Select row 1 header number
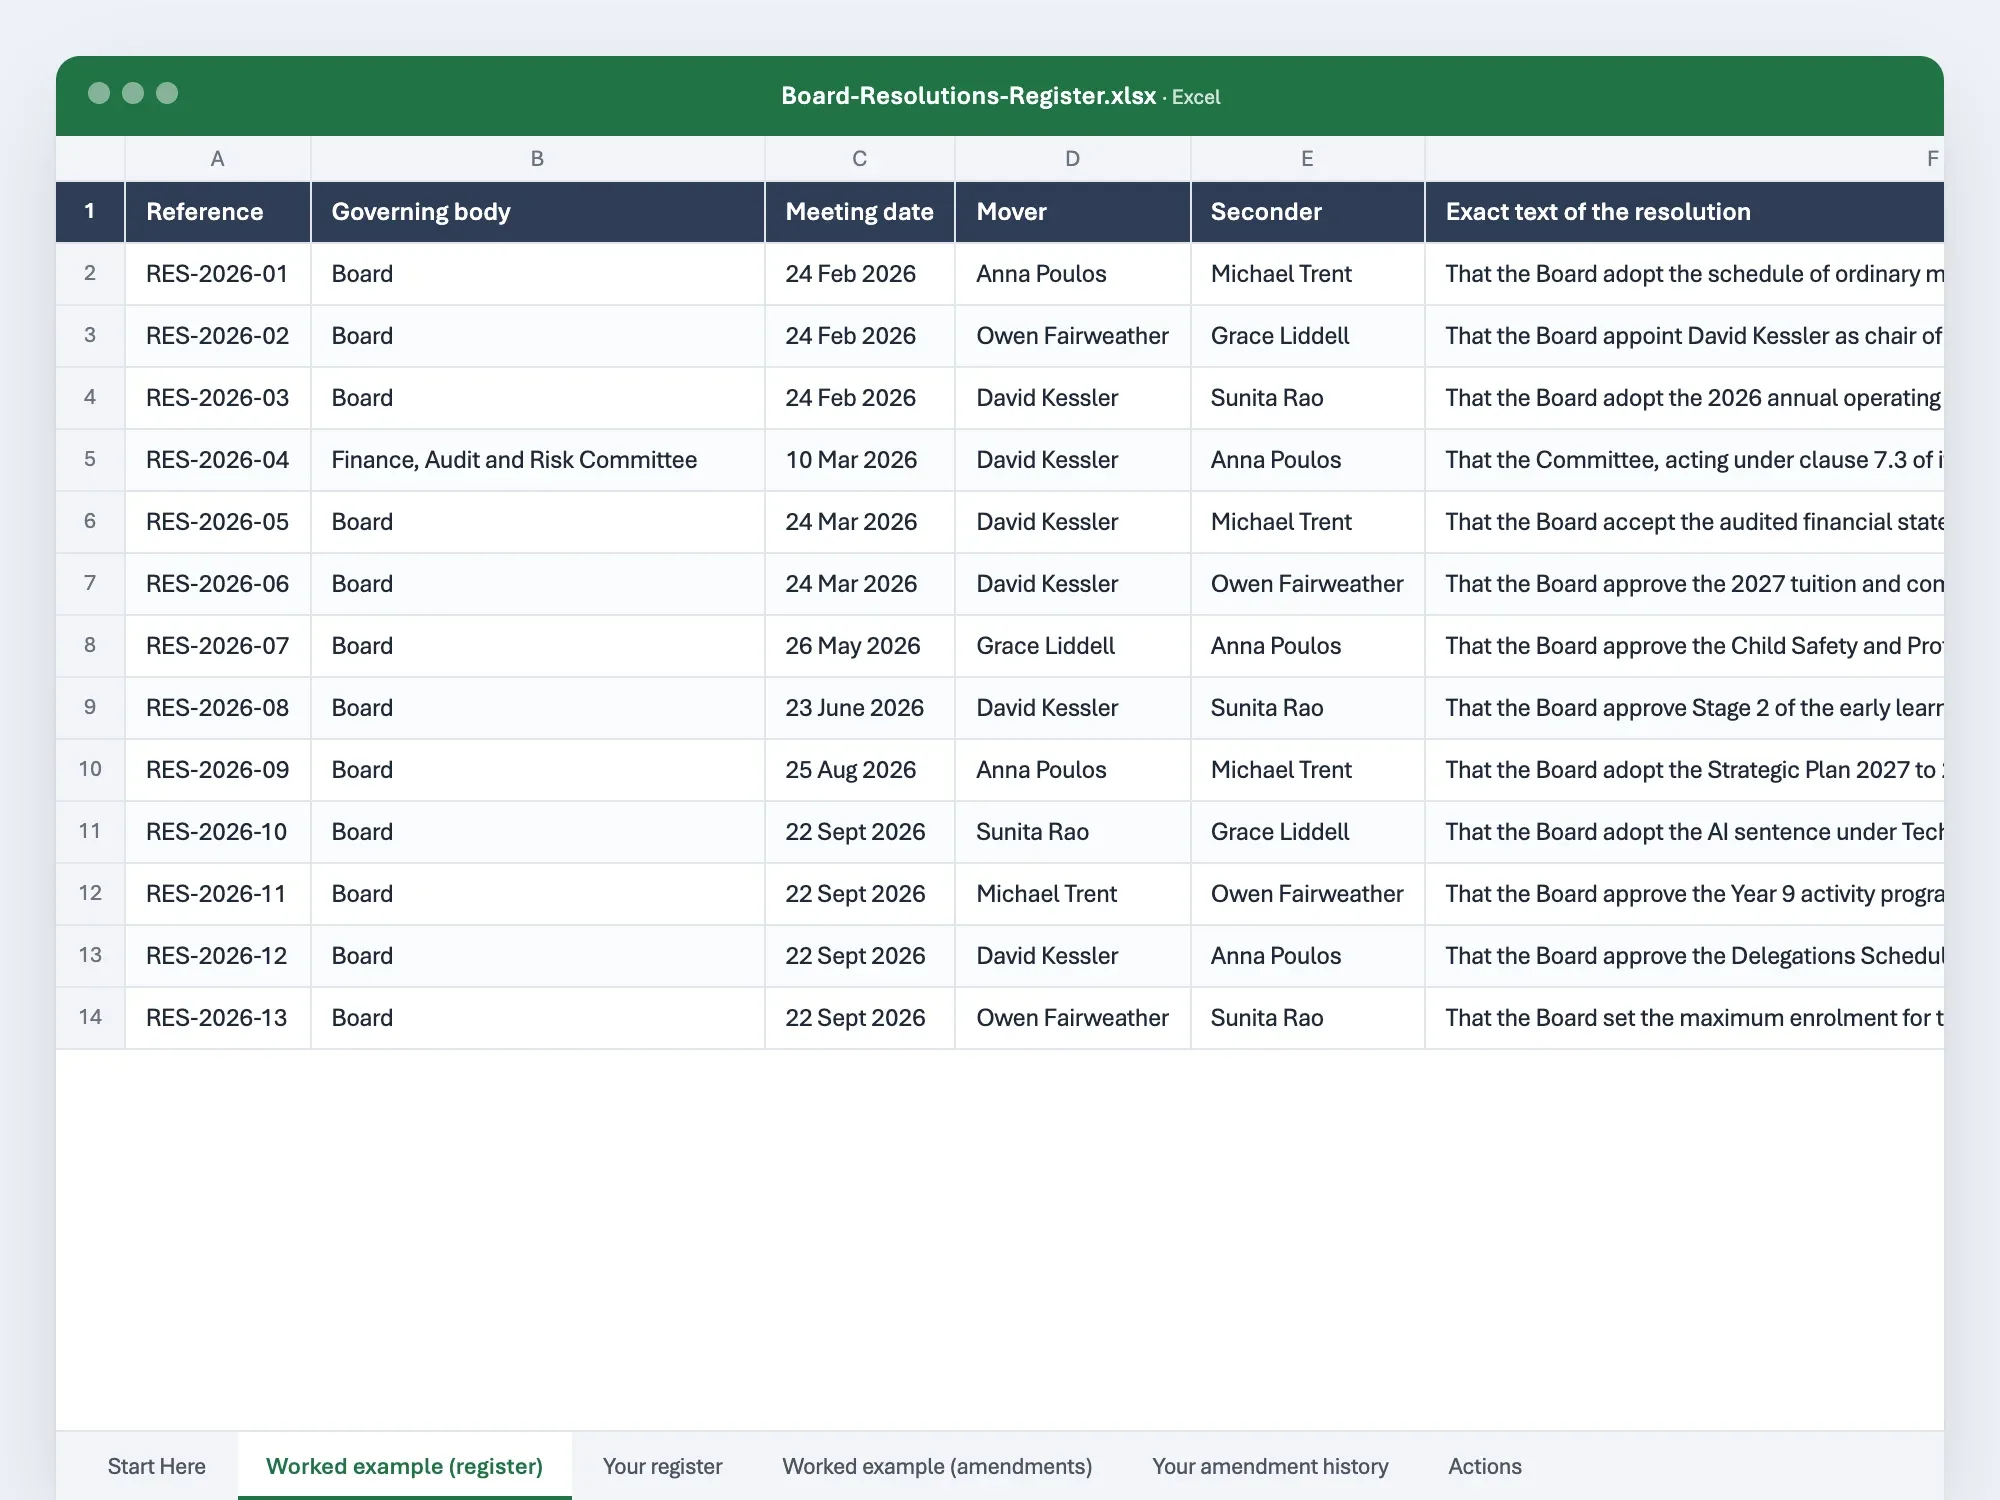The image size is (2000, 1500). pyautogui.click(x=90, y=211)
